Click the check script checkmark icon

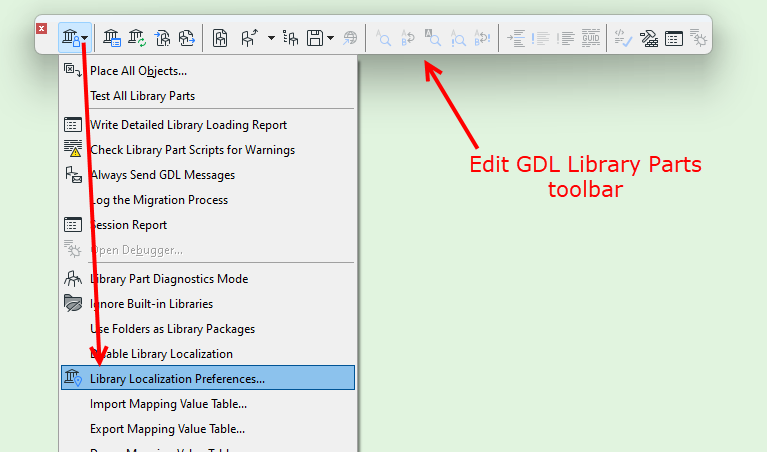[623, 38]
